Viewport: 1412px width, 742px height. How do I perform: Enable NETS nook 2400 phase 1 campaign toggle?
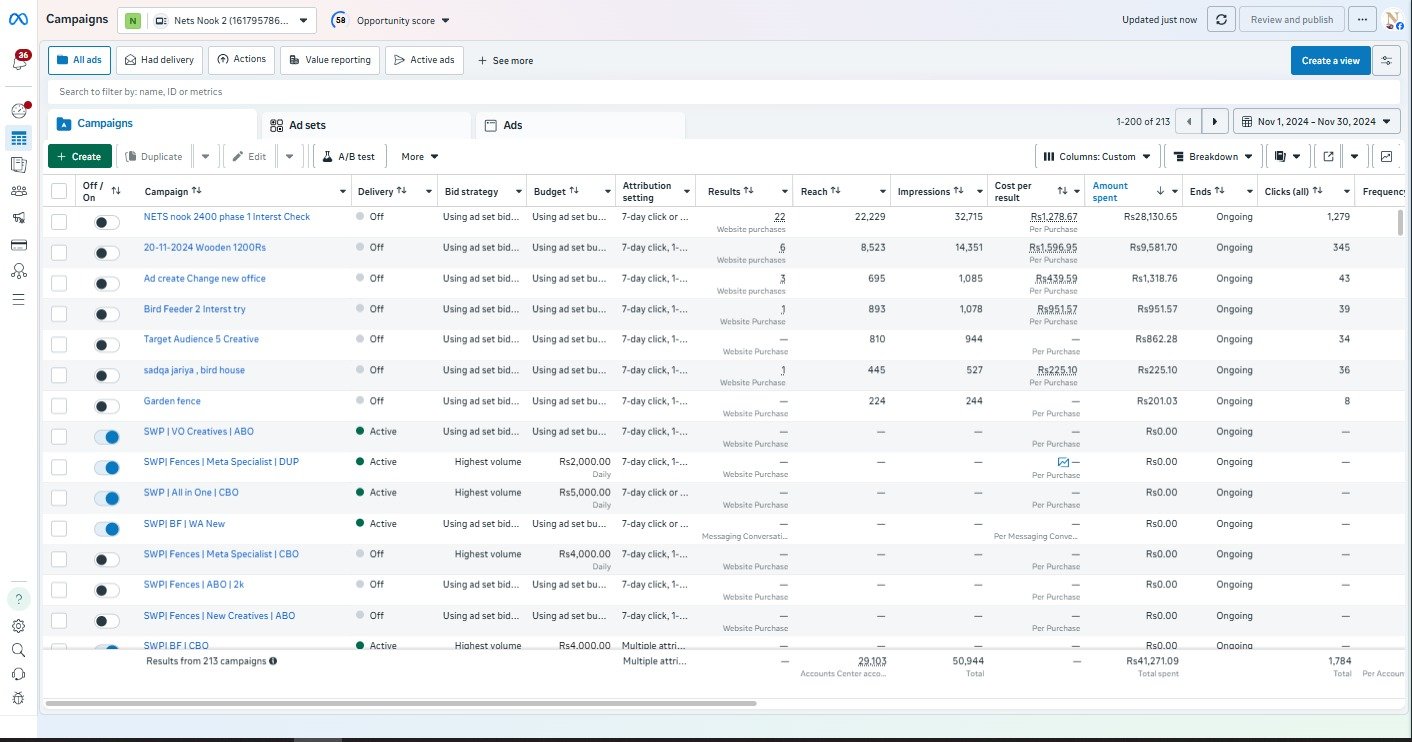point(106,223)
